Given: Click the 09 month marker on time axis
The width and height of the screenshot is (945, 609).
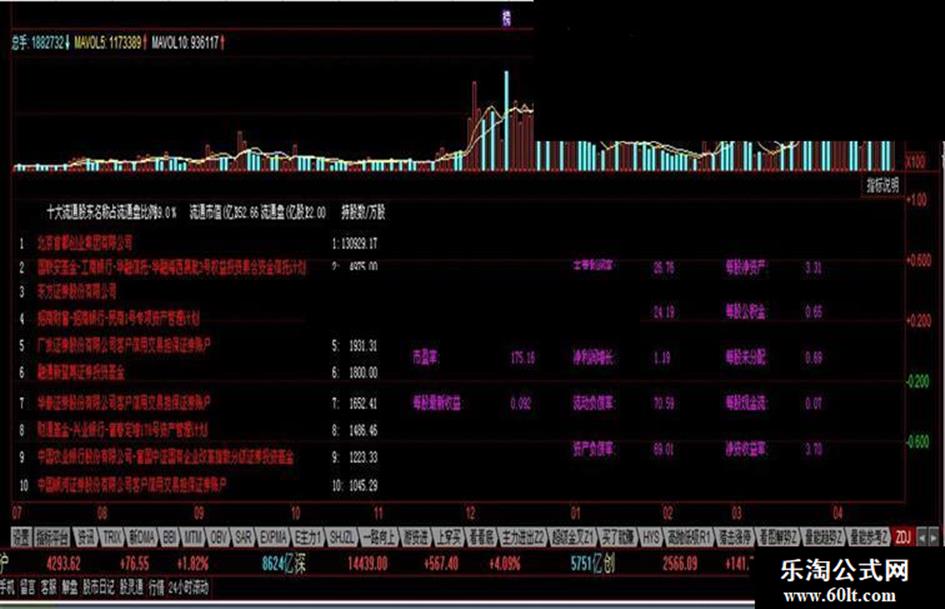Looking at the screenshot, I should point(199,513).
